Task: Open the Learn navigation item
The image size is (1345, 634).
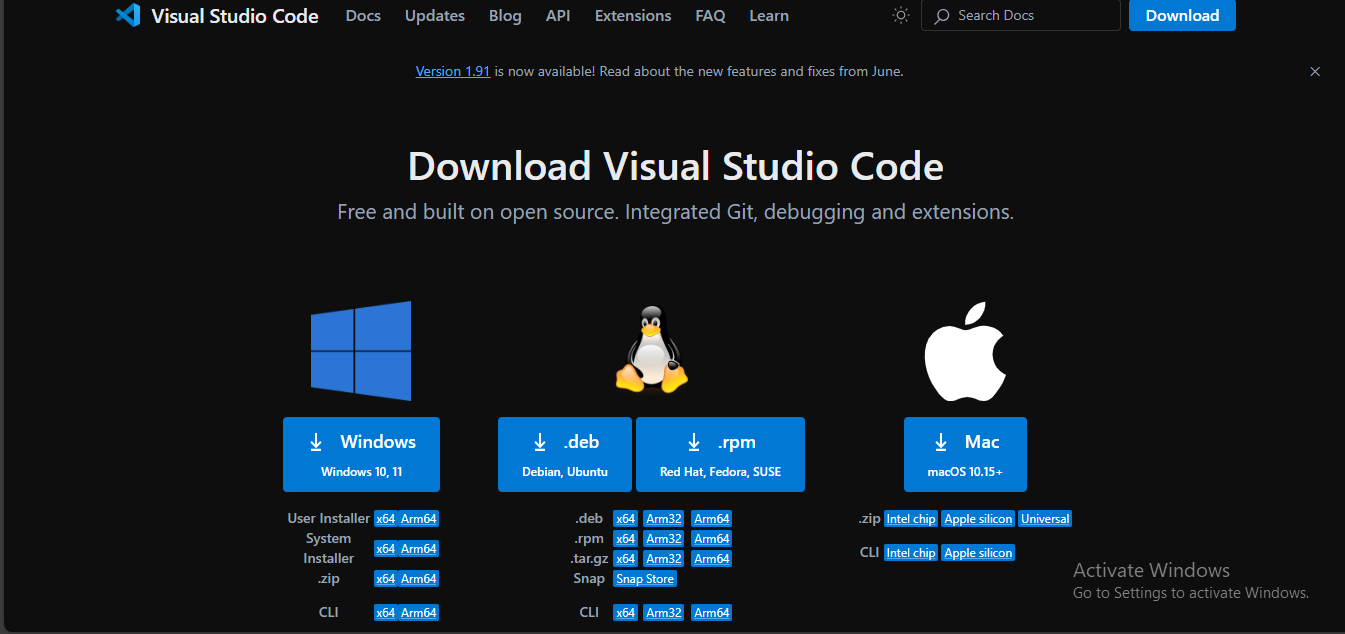Action: click(769, 15)
